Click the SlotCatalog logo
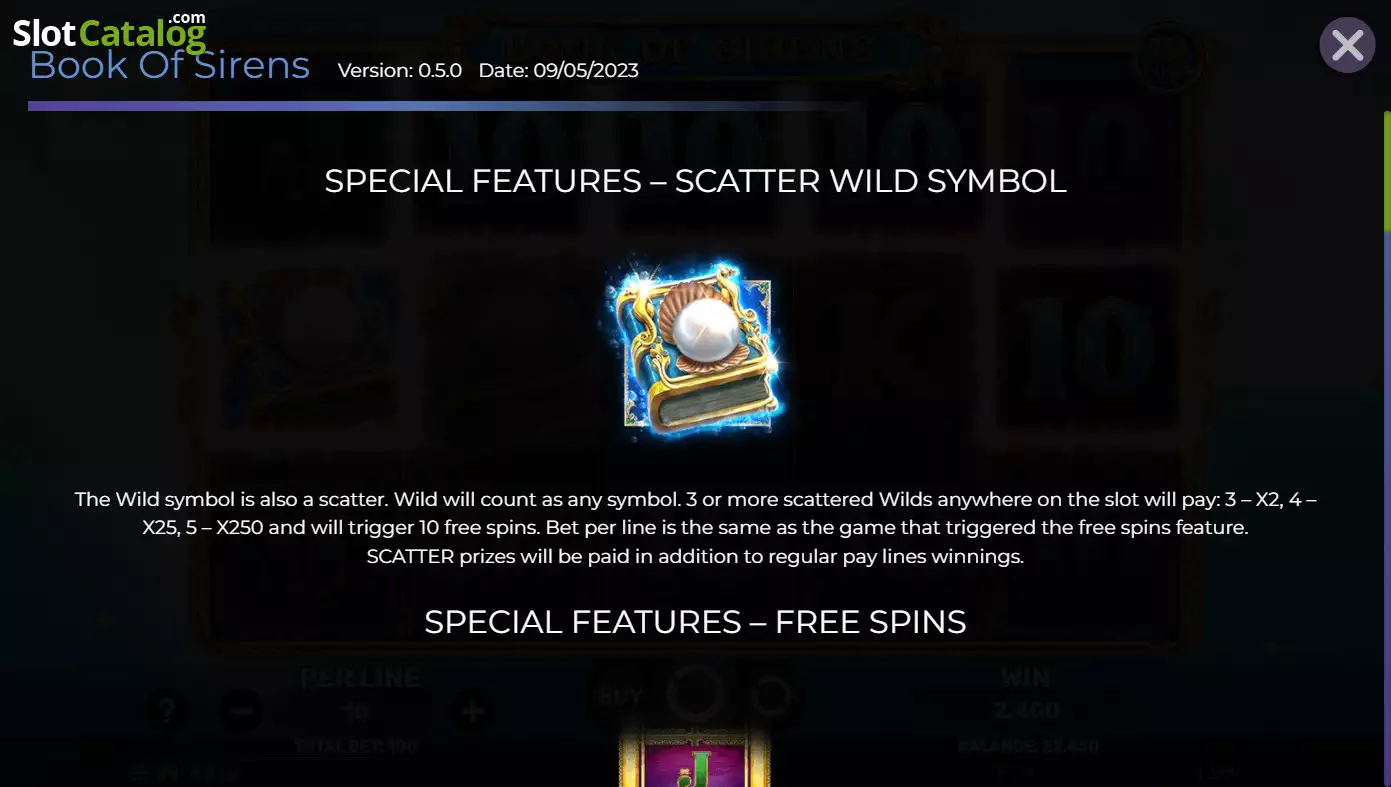Screen dimensions: 1391x787 (x=110, y=31)
